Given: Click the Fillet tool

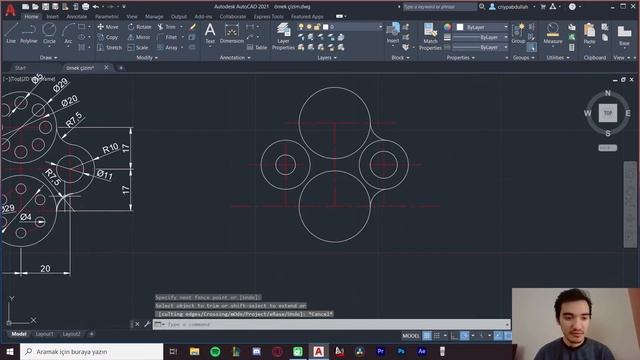Looking at the screenshot, I should click(167, 37).
